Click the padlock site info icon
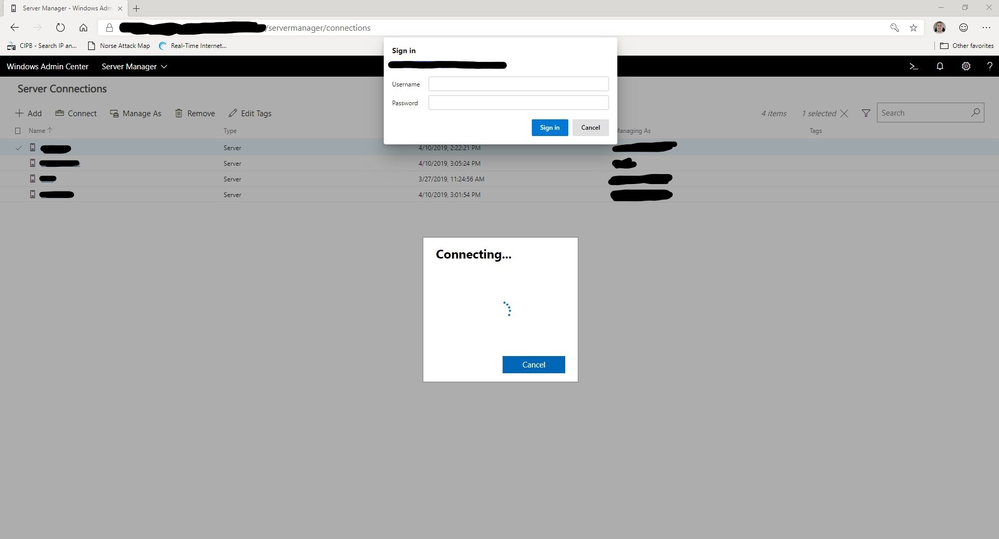999x539 pixels. [x=109, y=27]
